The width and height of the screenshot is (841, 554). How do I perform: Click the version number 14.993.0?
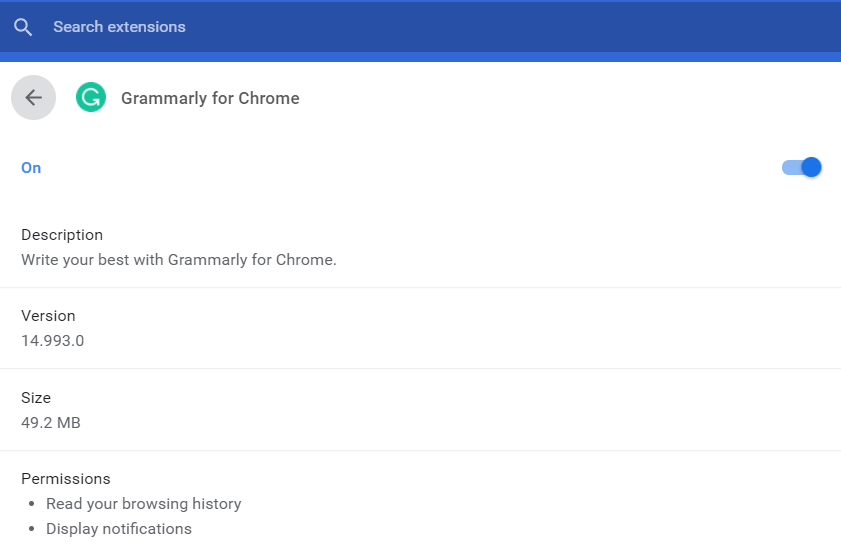click(53, 341)
